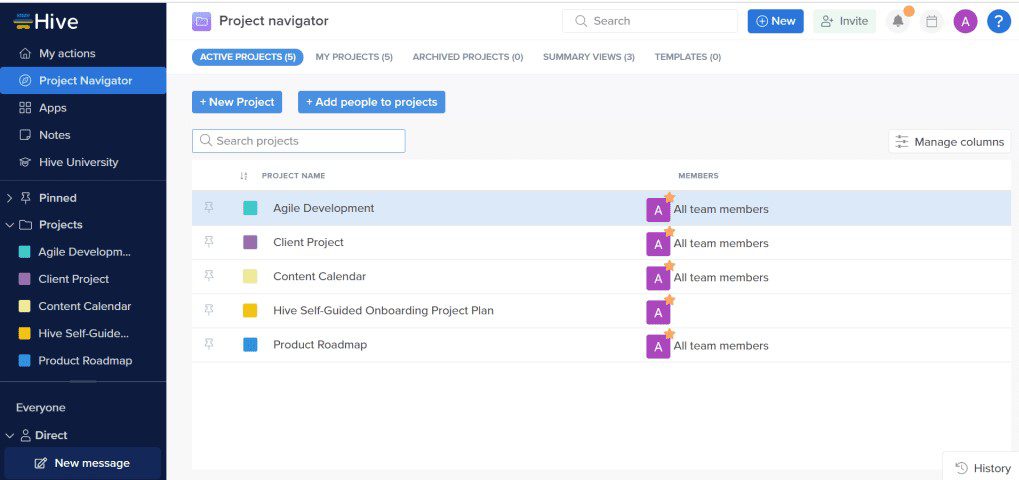This screenshot has width=1019, height=480.
Task: Click the Project Name column header
Action: point(294,176)
